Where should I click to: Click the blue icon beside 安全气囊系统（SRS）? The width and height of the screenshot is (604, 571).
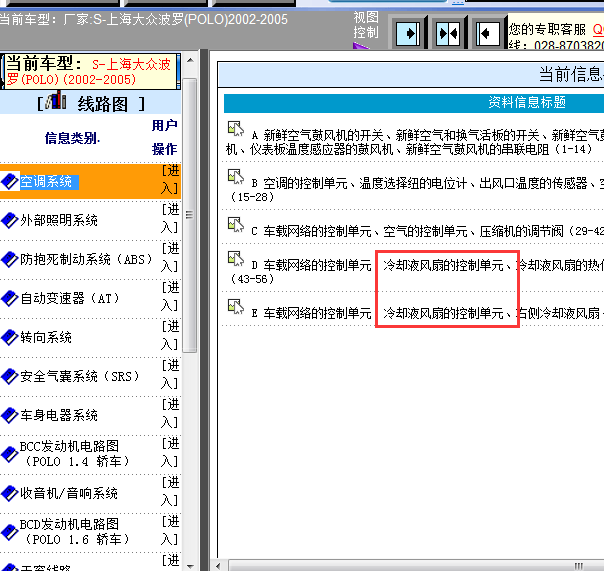(x=10, y=376)
